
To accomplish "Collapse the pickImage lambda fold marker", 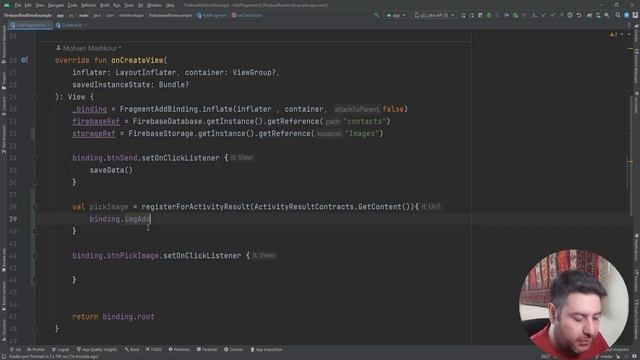I will [35, 207].
